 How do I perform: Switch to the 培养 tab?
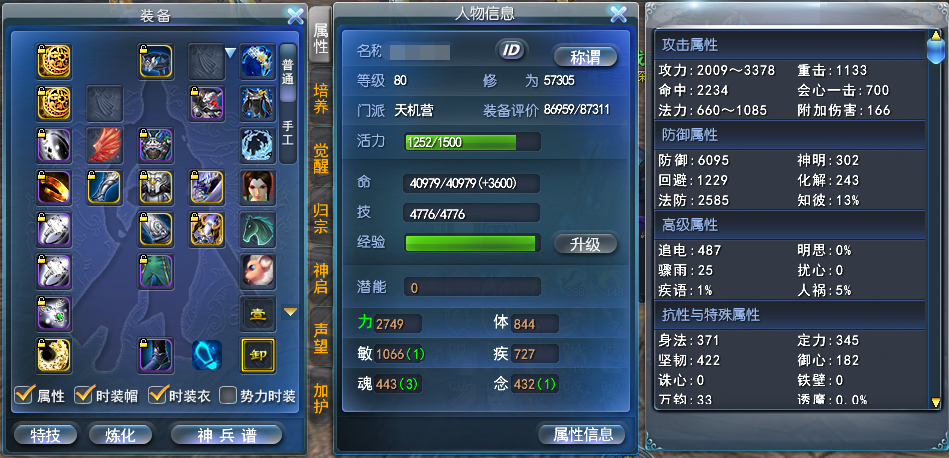tap(321, 99)
